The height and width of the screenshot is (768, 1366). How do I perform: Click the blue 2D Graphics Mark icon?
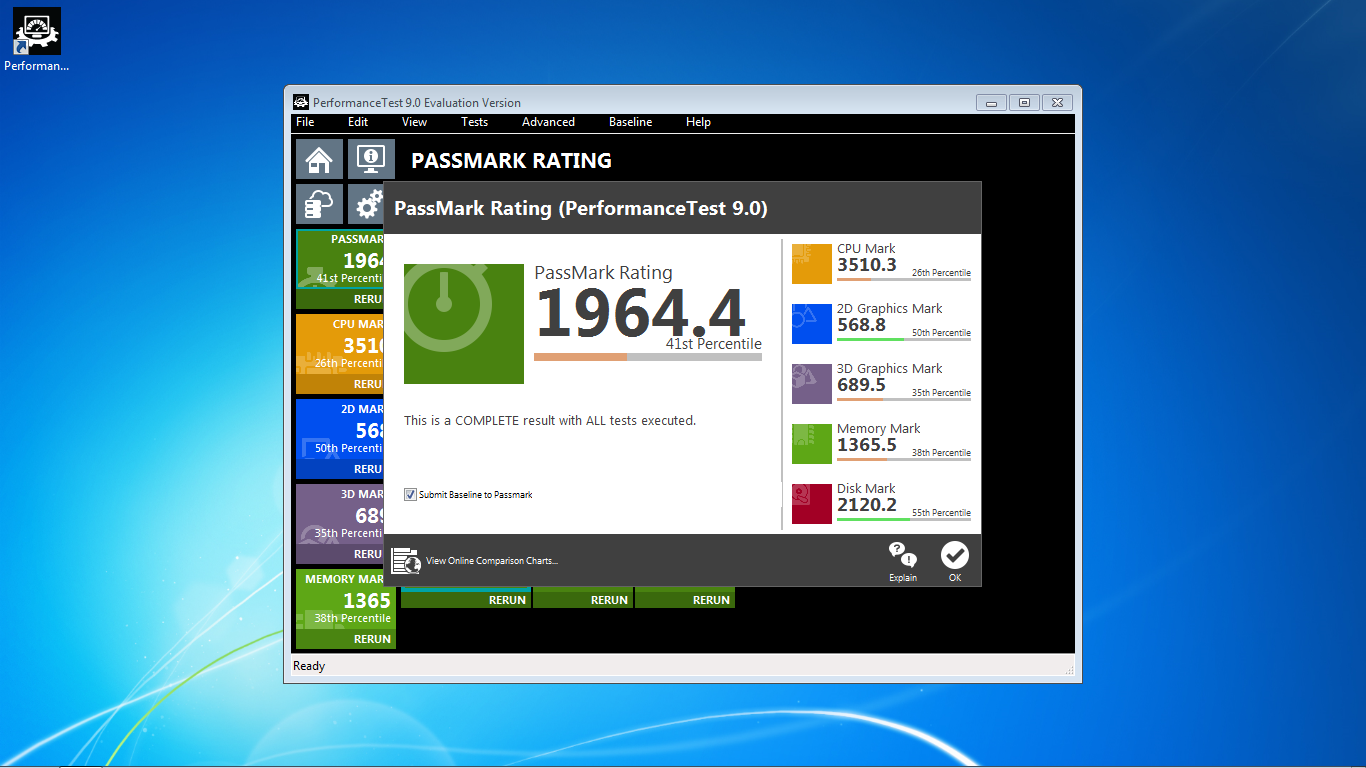(x=812, y=324)
